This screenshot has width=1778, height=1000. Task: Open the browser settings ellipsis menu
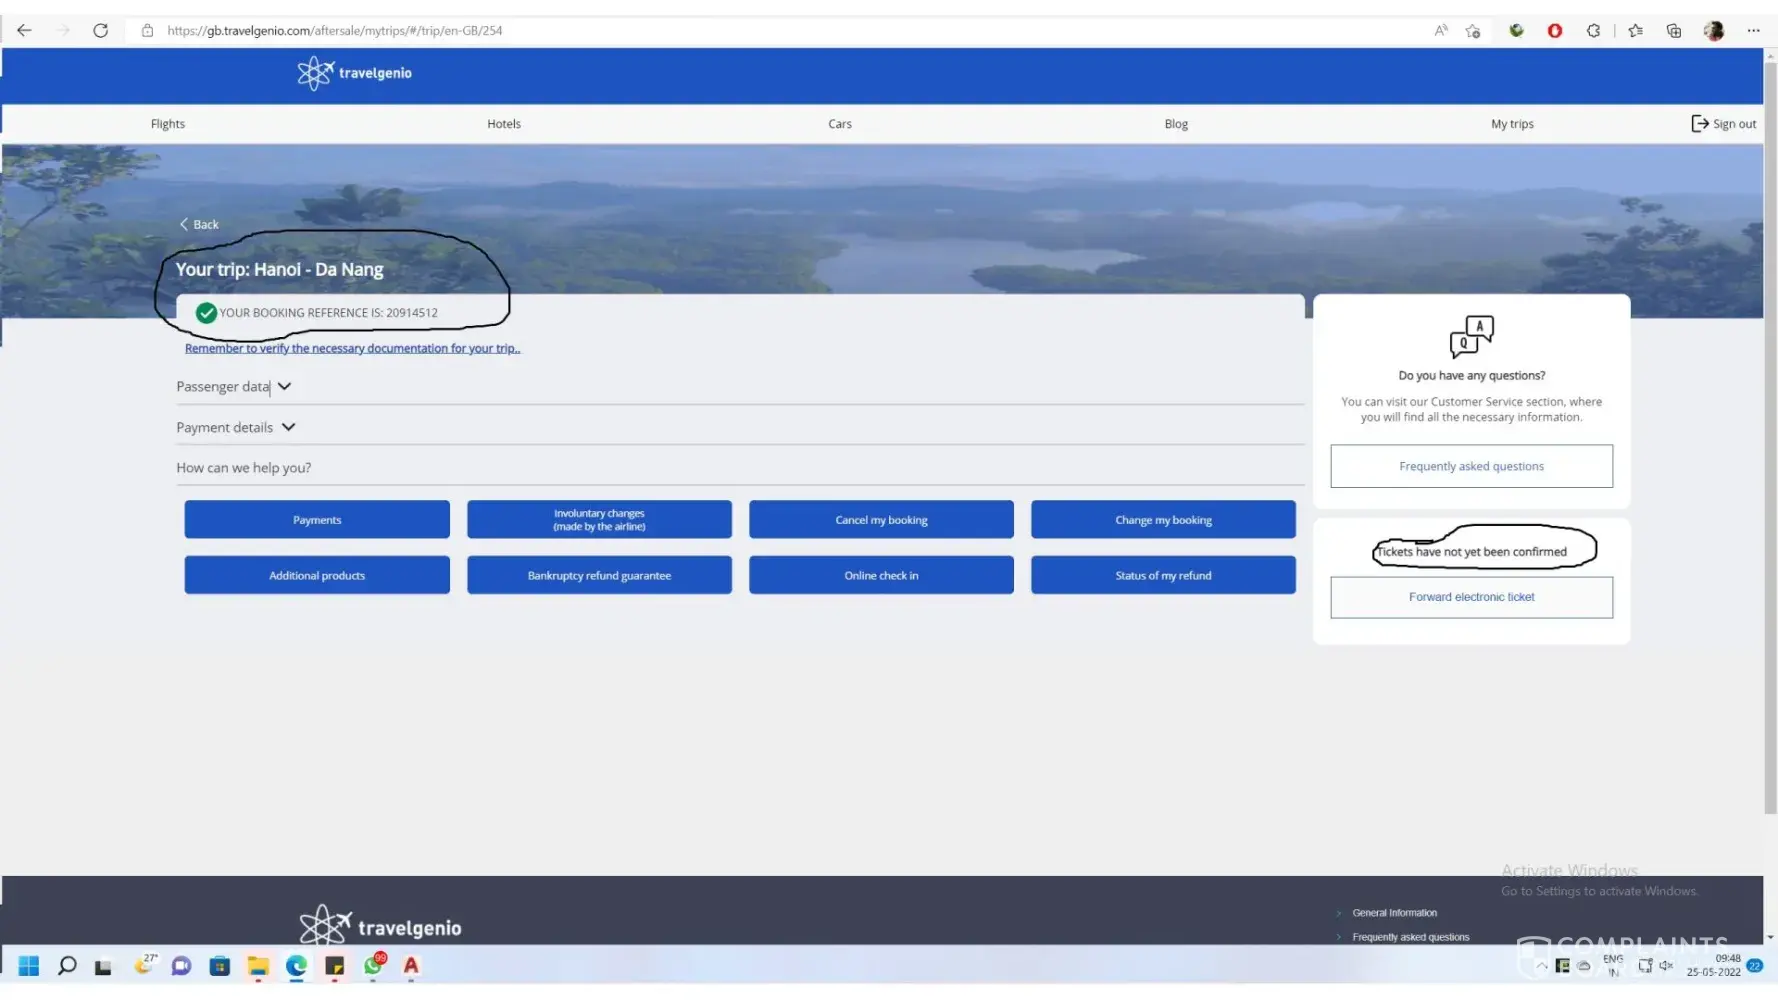1753,30
